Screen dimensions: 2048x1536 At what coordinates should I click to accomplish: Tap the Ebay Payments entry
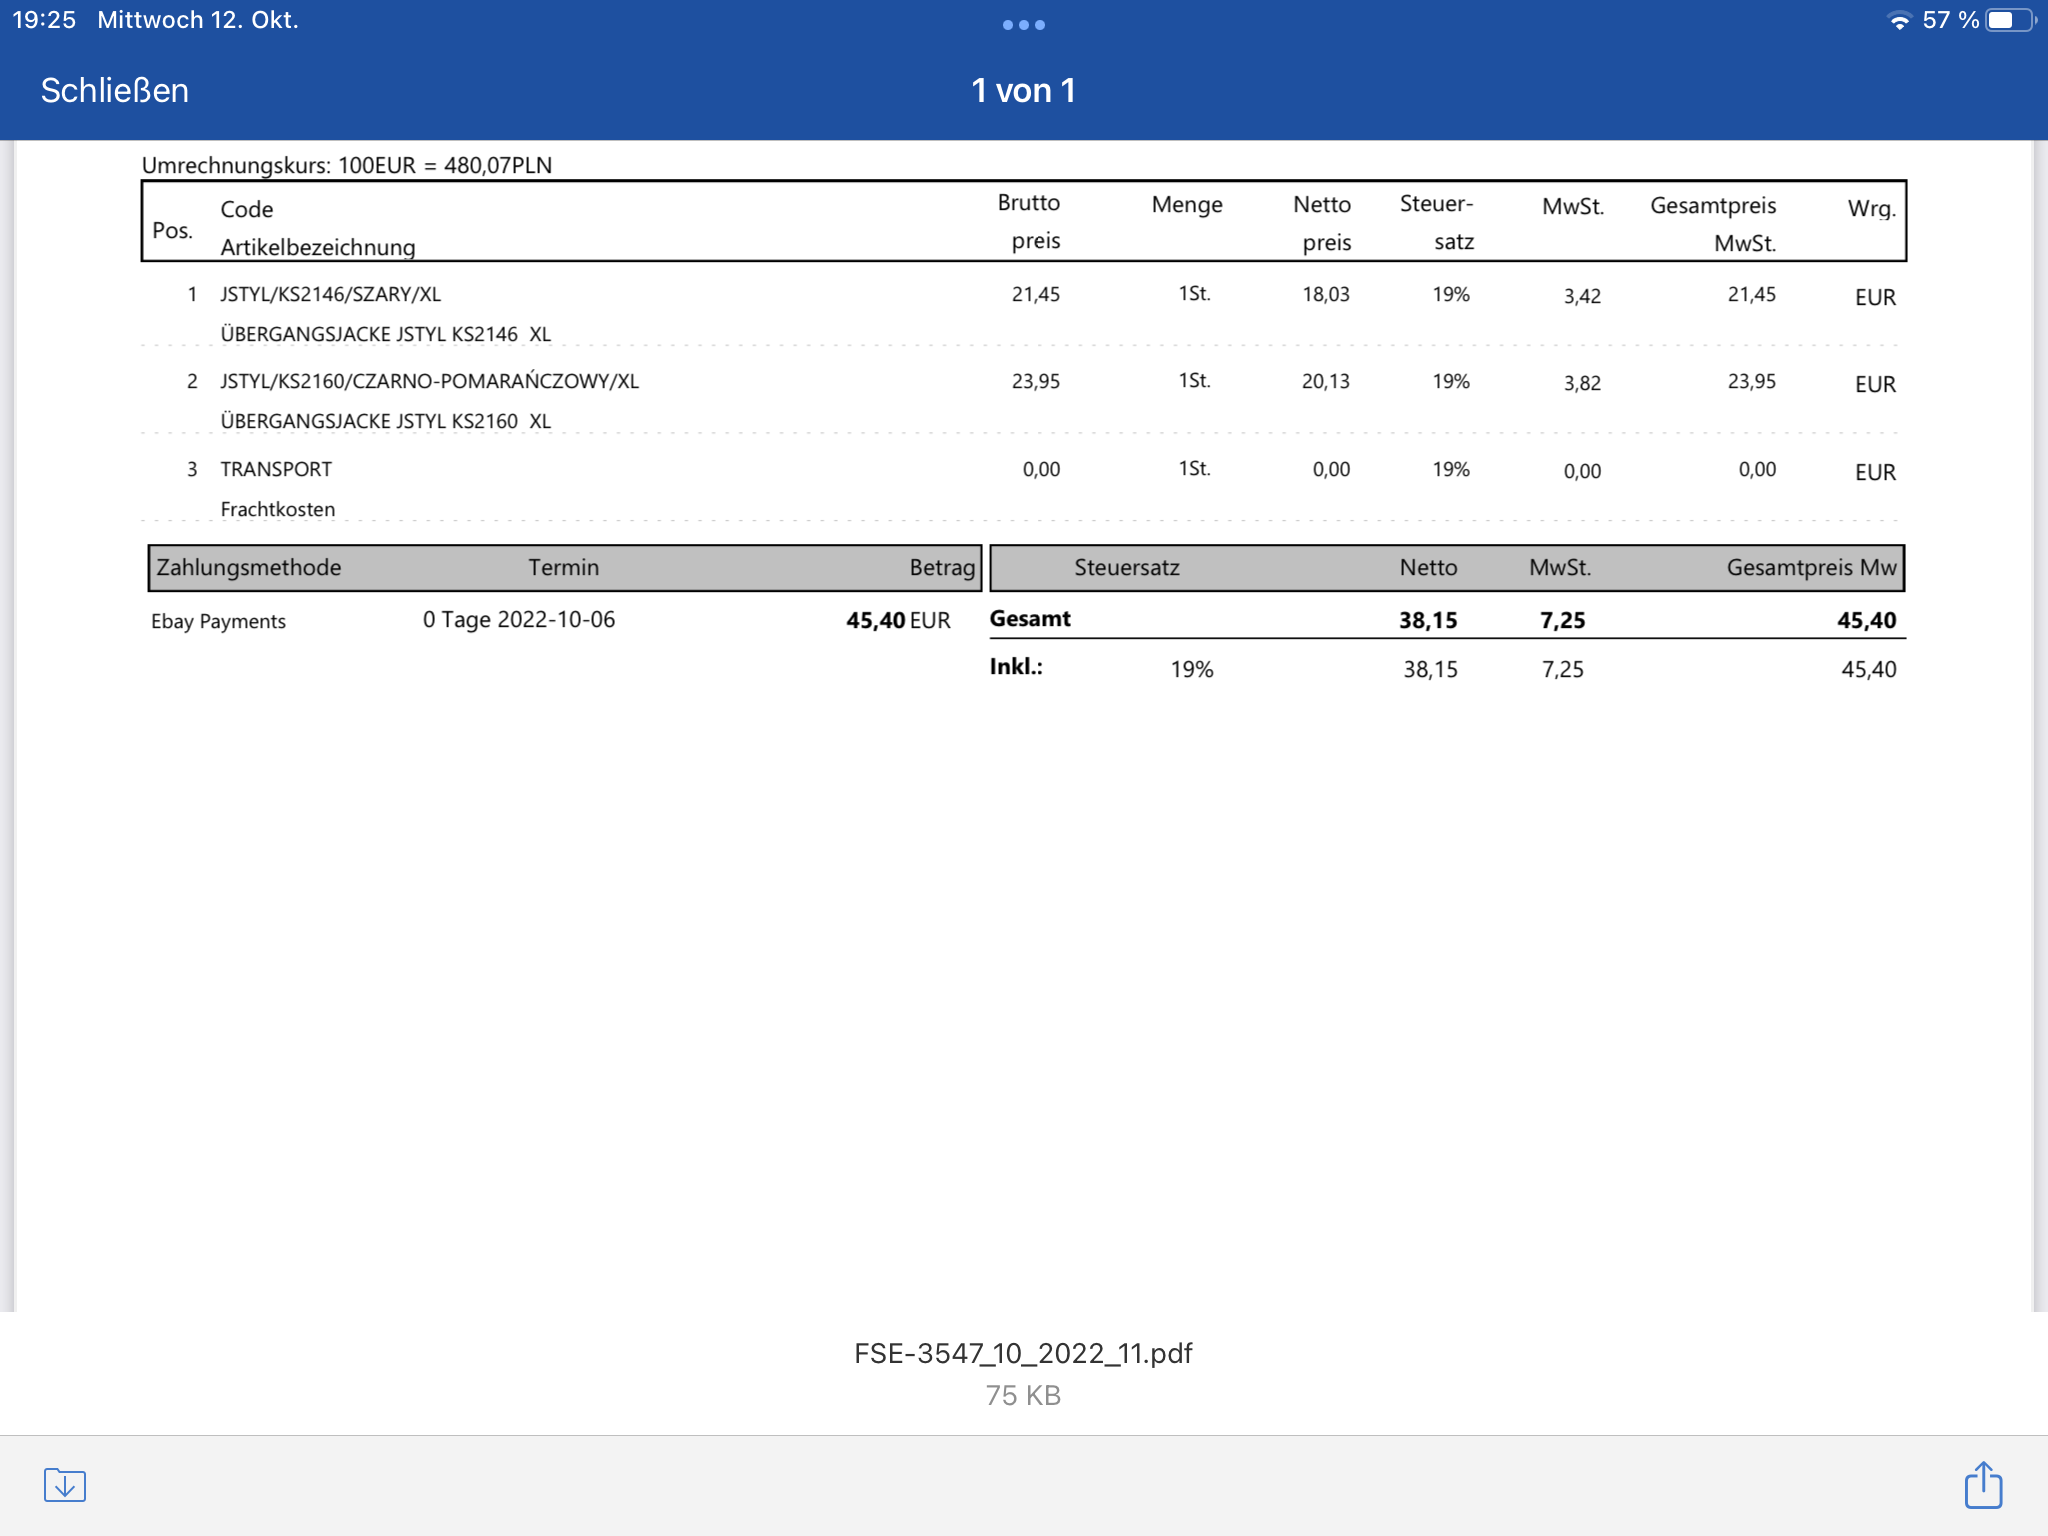(218, 621)
